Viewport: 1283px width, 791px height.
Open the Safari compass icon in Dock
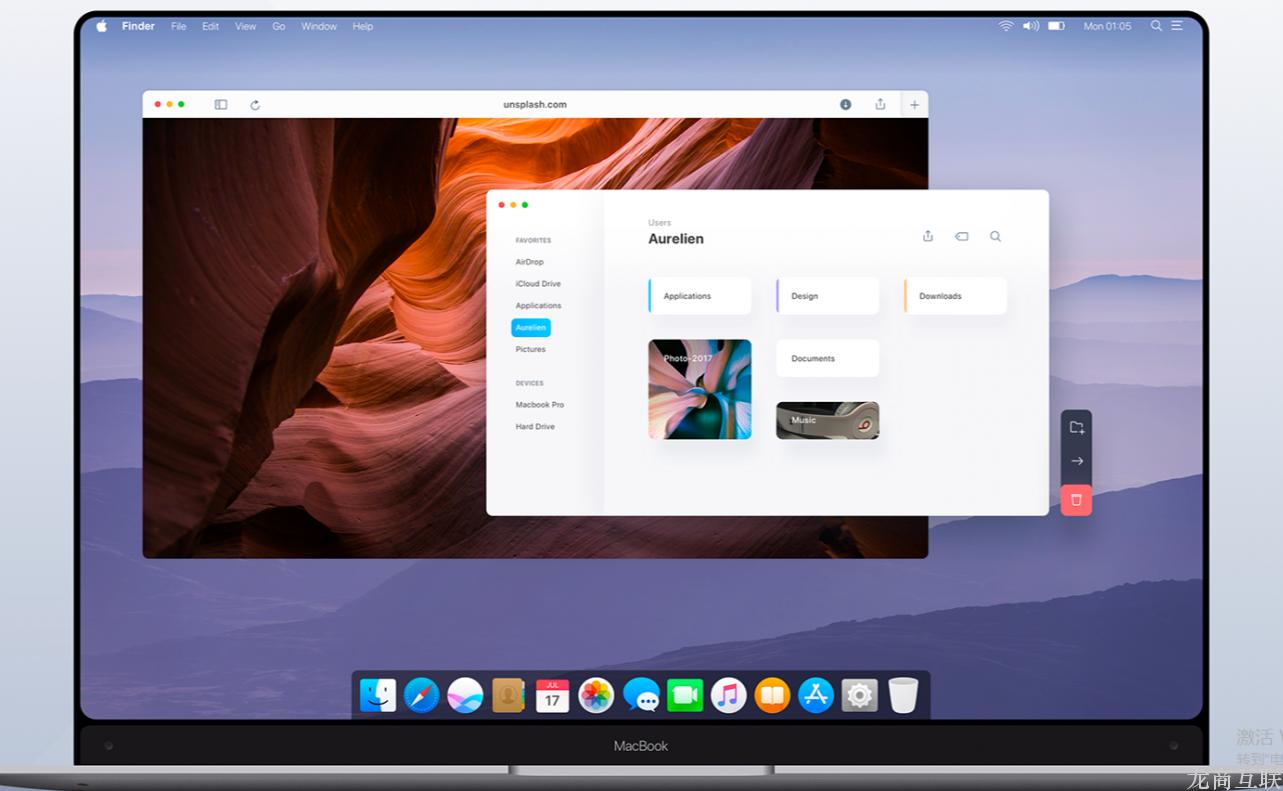pos(421,695)
